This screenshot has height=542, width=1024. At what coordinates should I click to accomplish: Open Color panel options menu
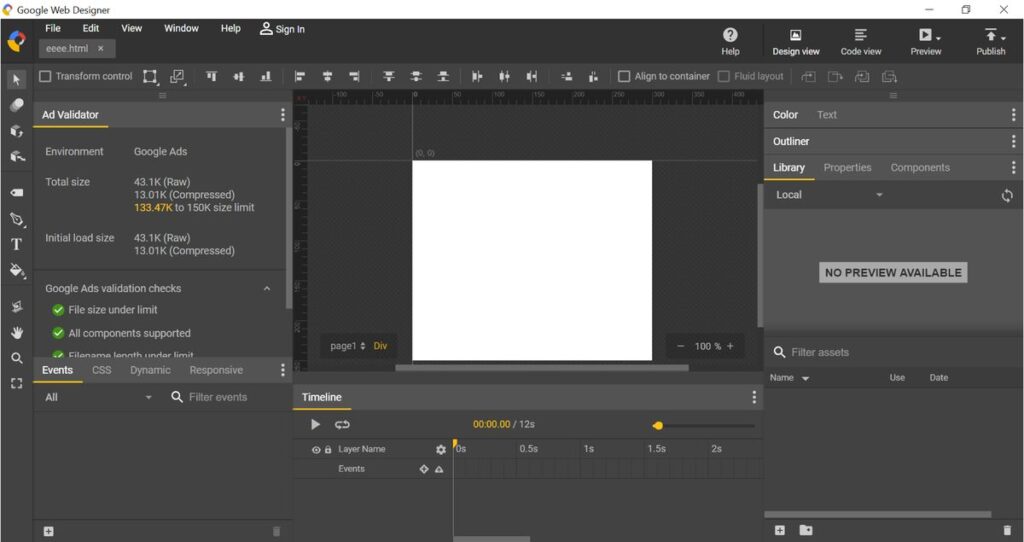pyautogui.click(x=1013, y=115)
